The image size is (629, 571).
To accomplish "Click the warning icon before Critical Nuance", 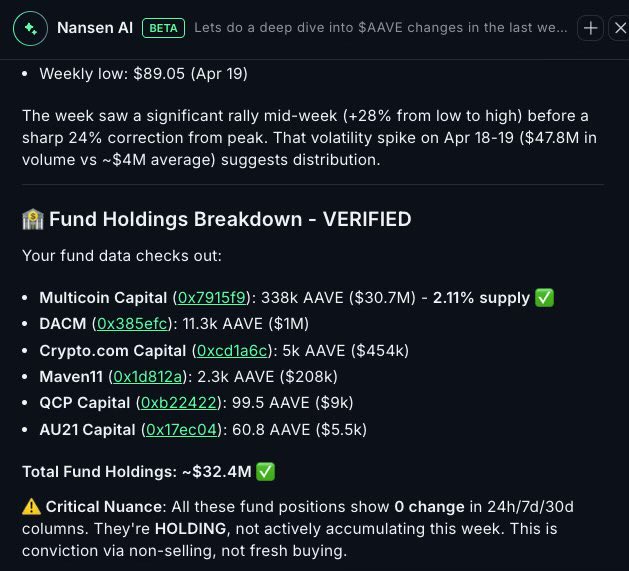I will pos(31,508).
